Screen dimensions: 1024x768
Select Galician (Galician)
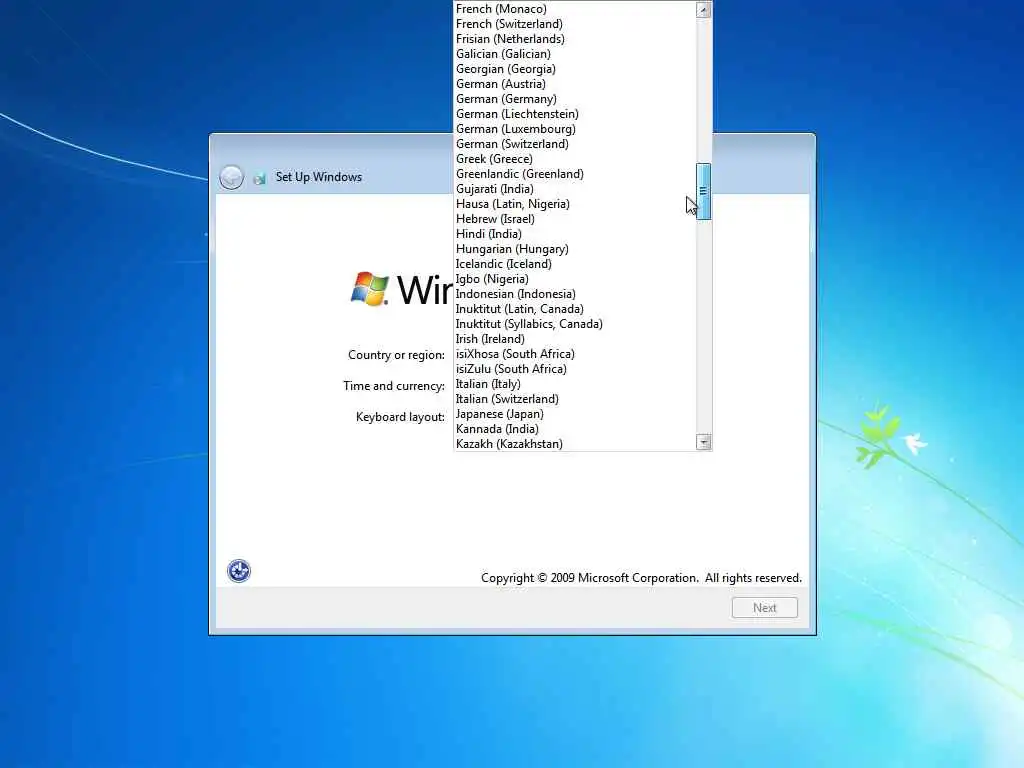(x=575, y=54)
